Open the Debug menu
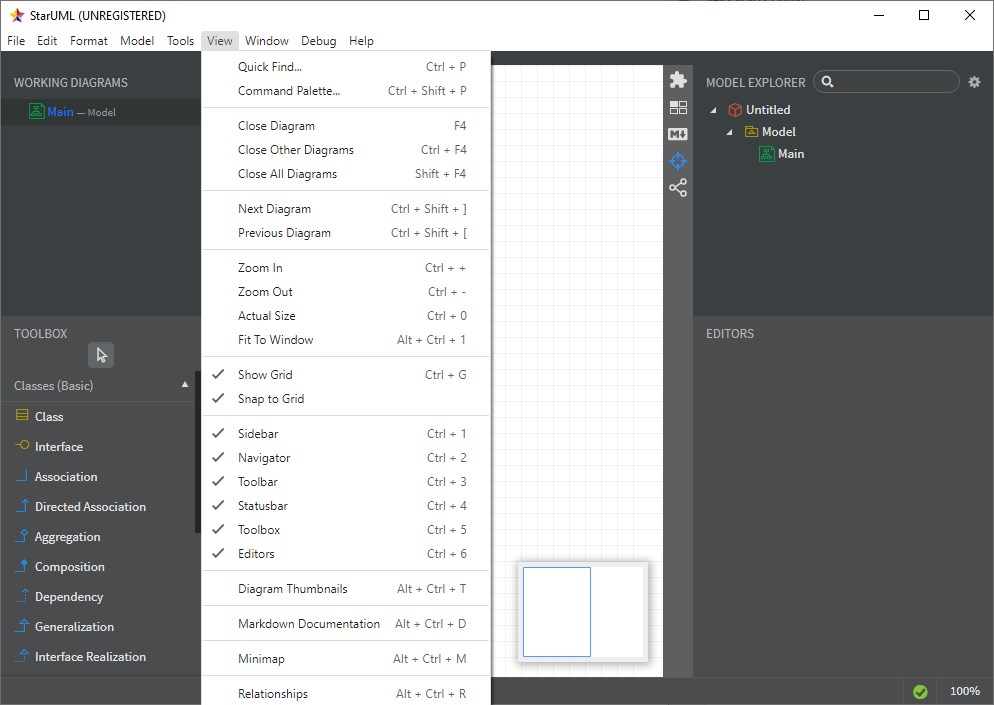The width and height of the screenshot is (994, 705). [319, 41]
